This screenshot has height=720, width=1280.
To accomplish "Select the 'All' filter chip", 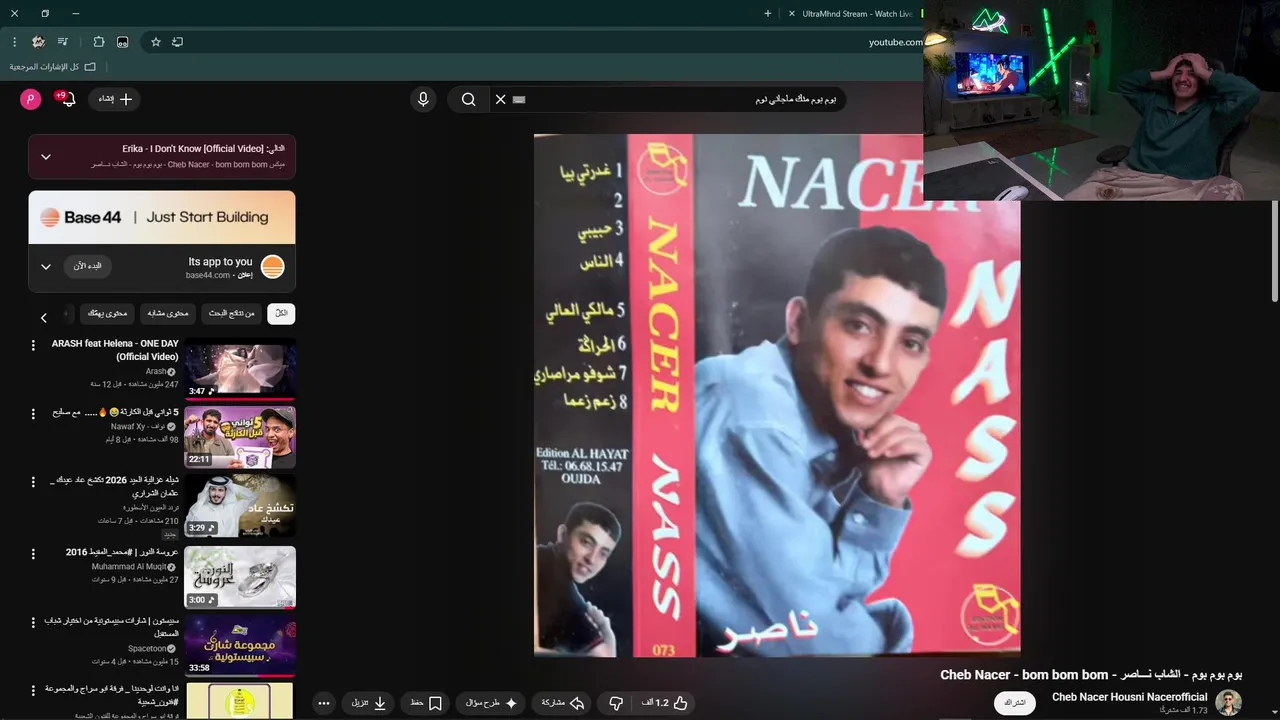I will click(281, 314).
